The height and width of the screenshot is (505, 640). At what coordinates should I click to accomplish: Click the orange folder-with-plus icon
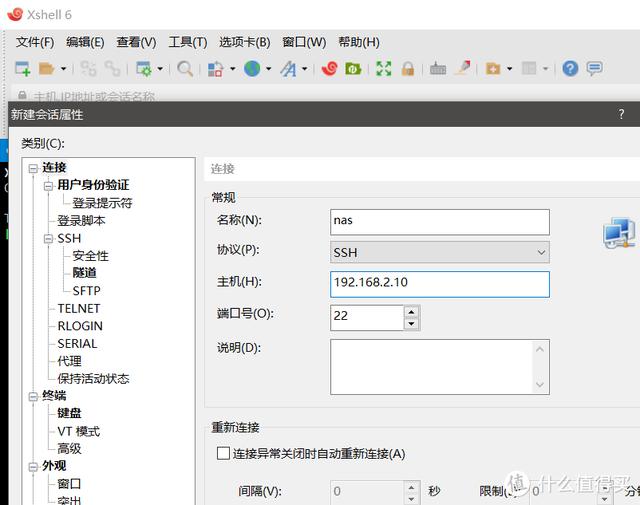493,69
